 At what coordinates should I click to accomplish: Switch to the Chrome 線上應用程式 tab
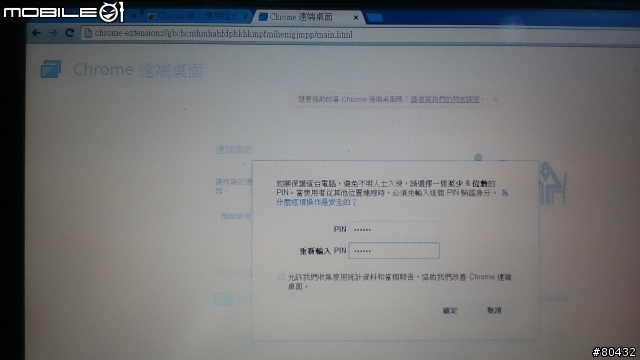[197, 16]
